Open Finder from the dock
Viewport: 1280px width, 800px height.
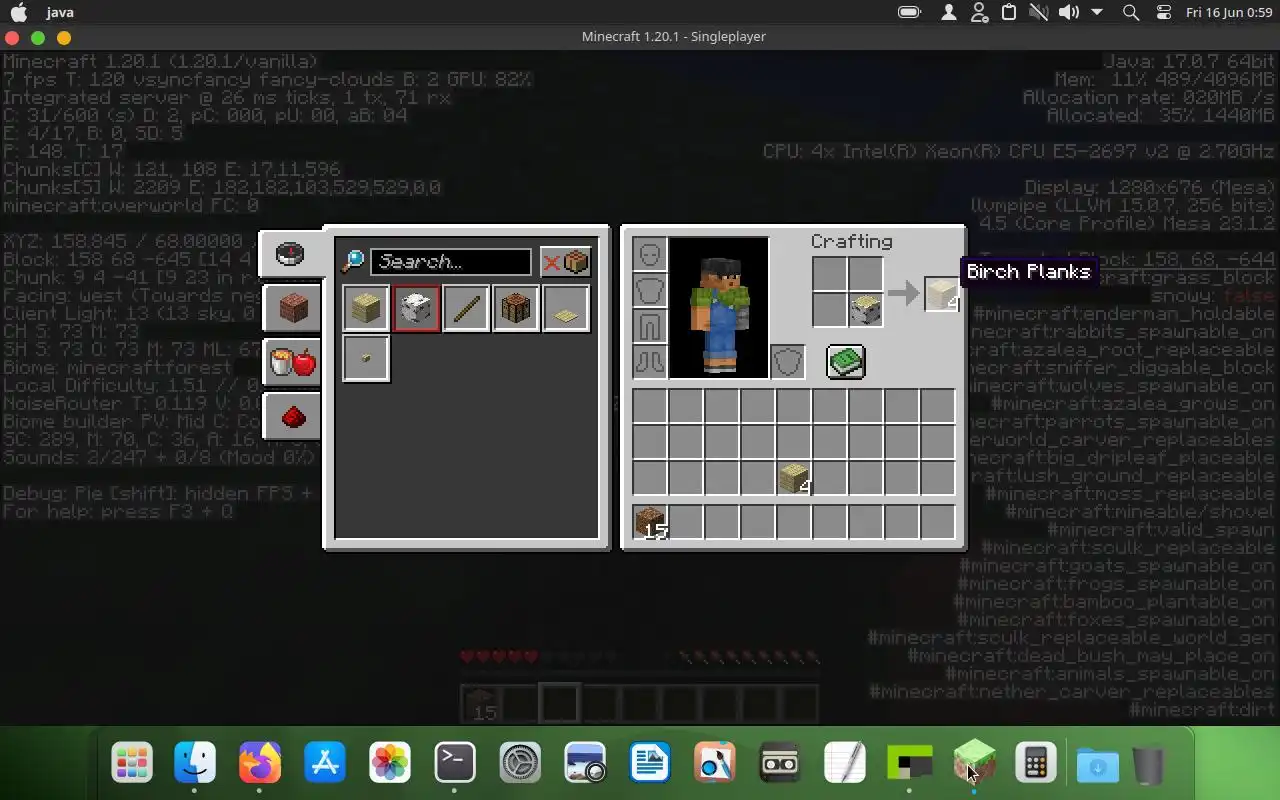pos(195,764)
